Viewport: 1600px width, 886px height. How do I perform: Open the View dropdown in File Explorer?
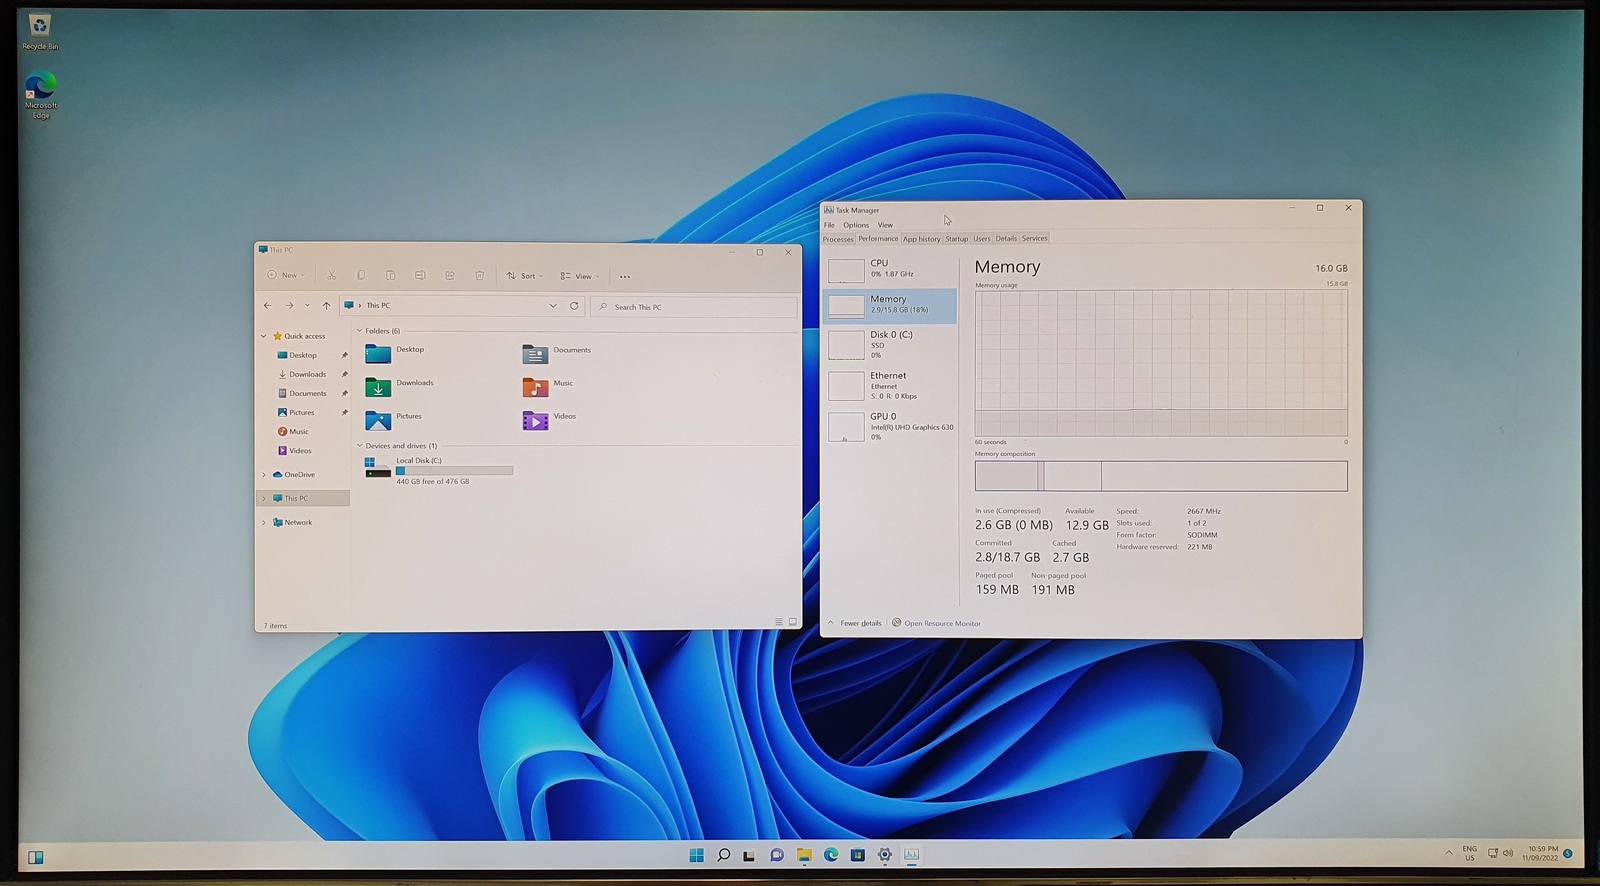(580, 276)
